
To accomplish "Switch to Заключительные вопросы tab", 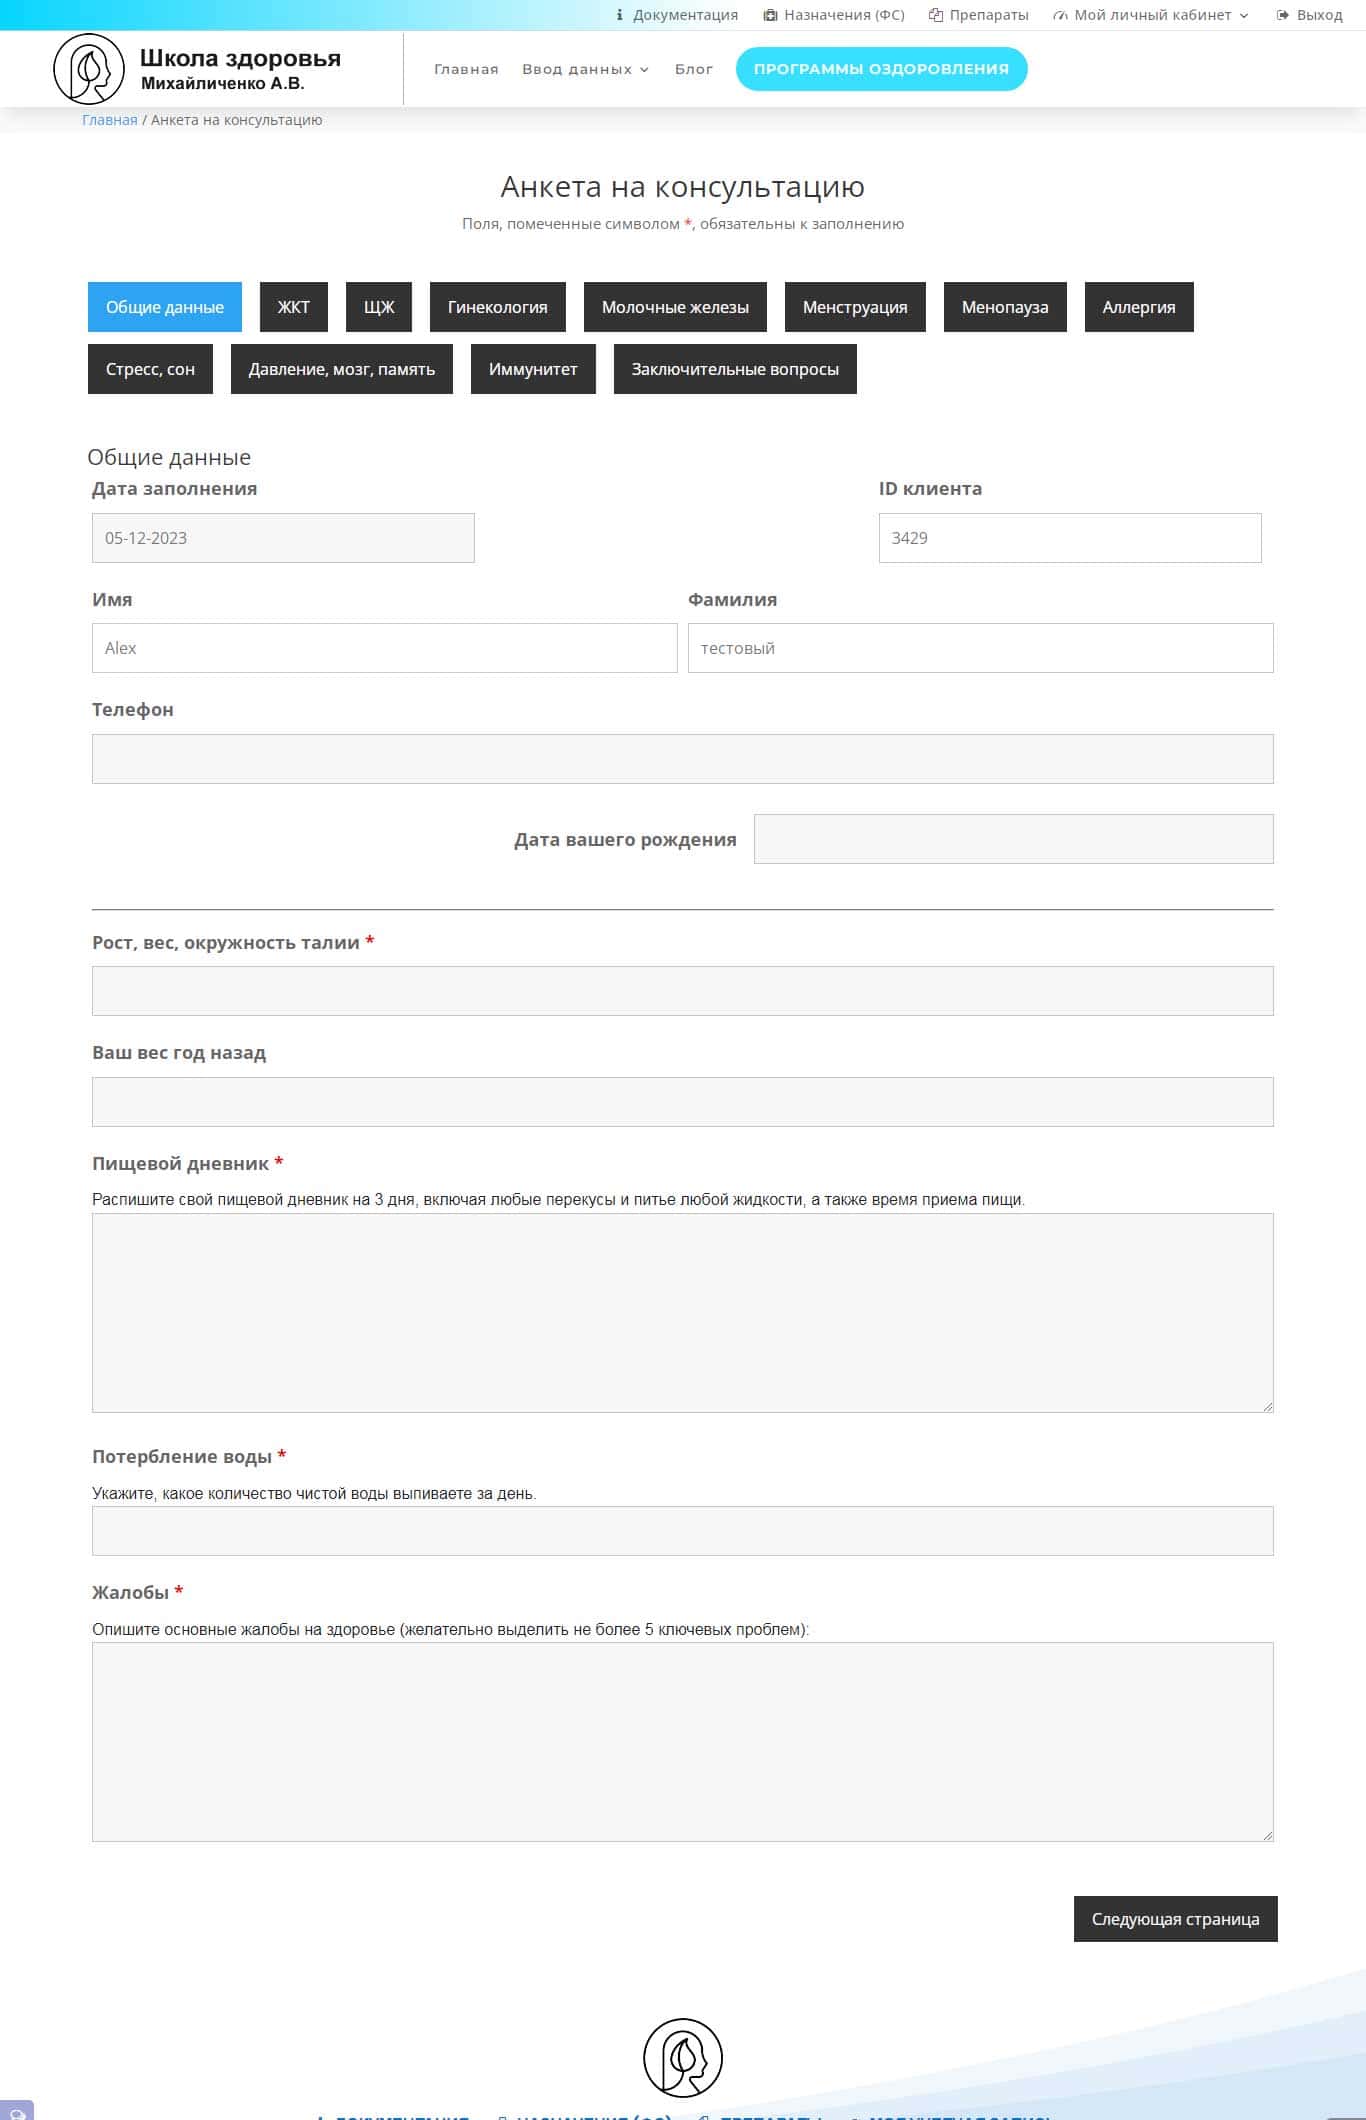I will (x=735, y=369).
